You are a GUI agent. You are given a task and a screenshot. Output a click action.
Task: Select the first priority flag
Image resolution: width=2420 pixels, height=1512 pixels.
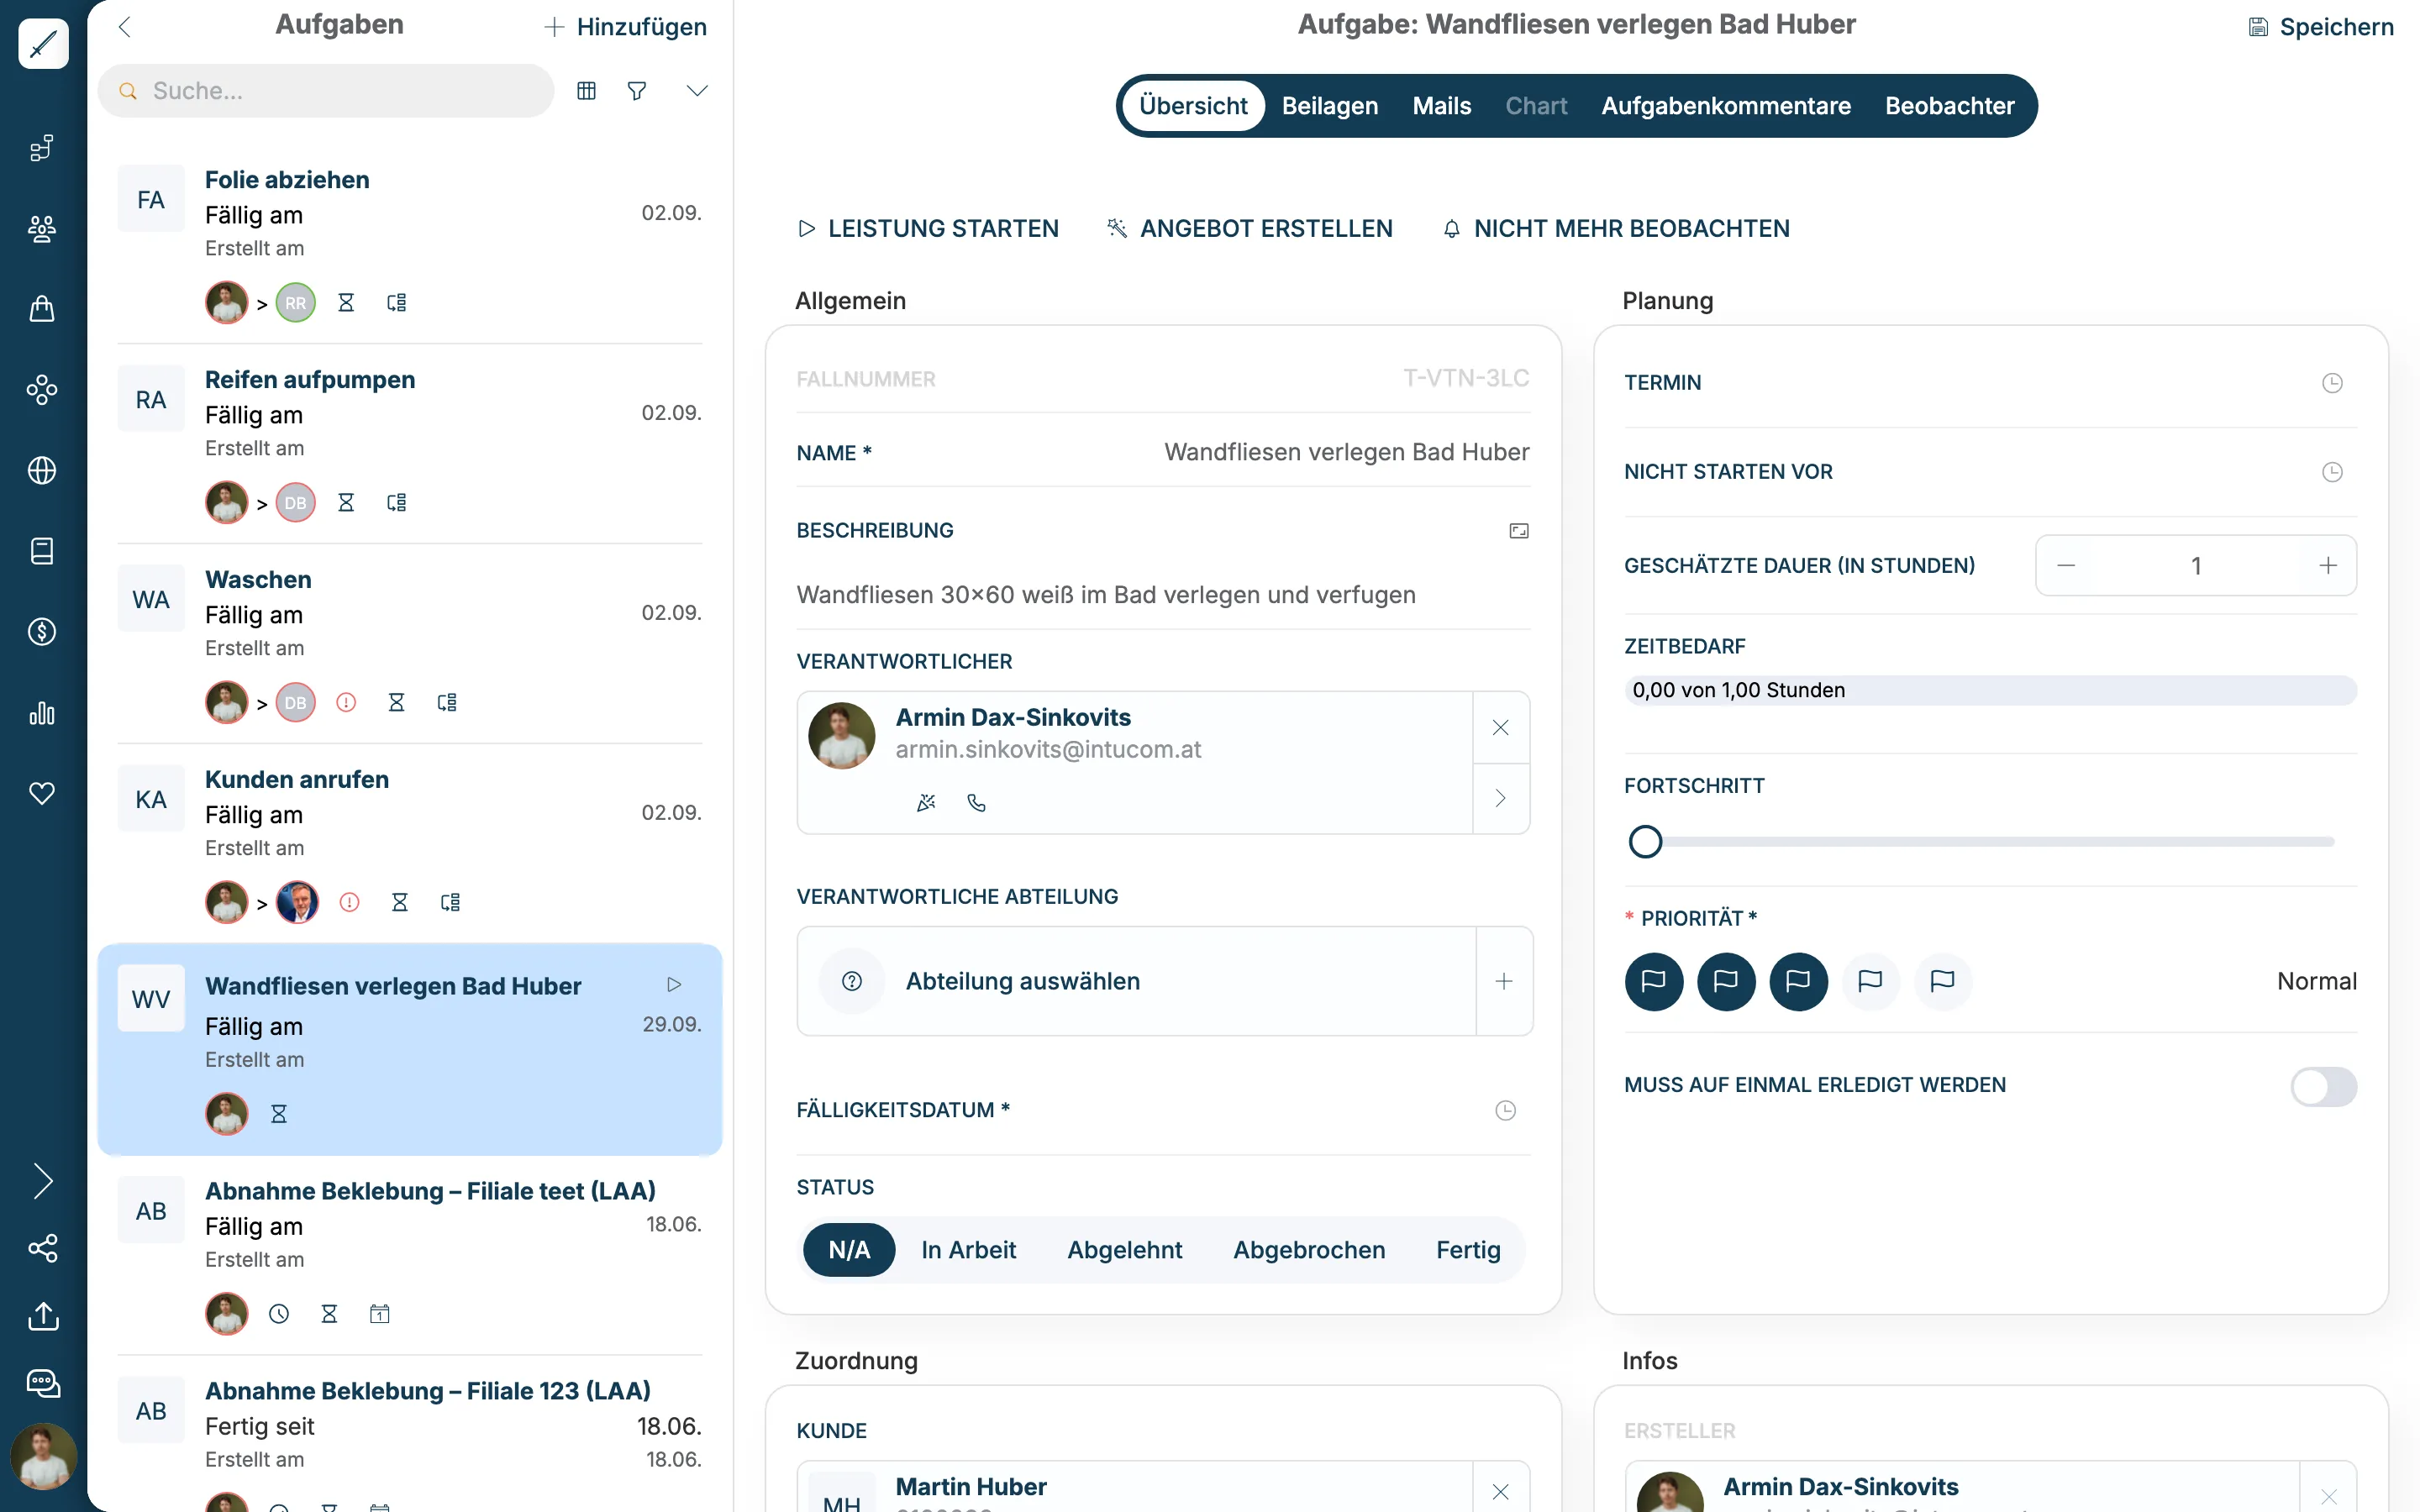pos(1654,982)
